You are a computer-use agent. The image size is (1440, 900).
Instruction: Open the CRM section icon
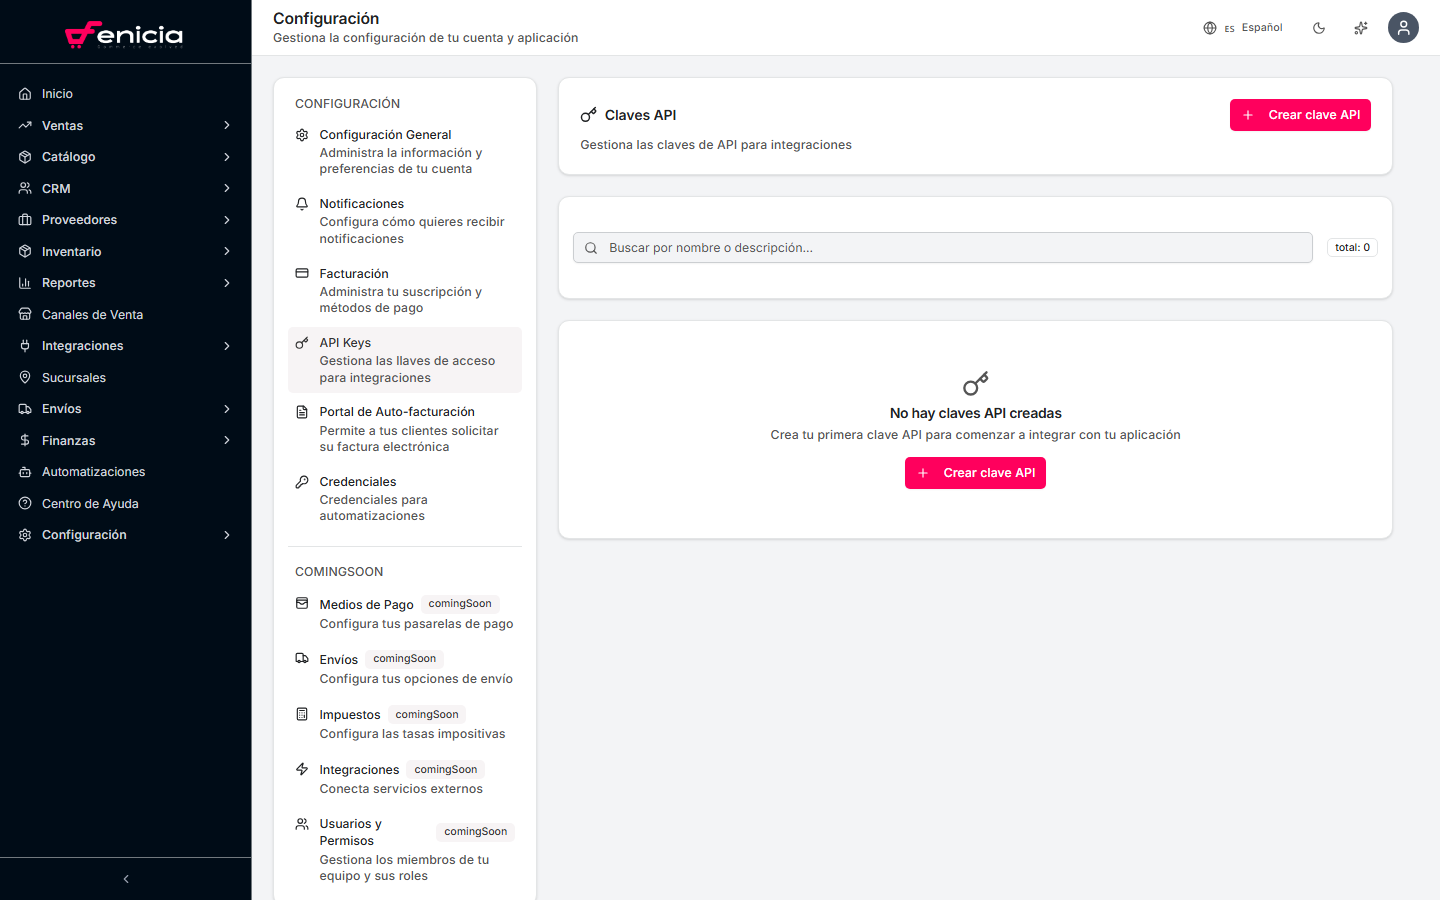point(24,188)
